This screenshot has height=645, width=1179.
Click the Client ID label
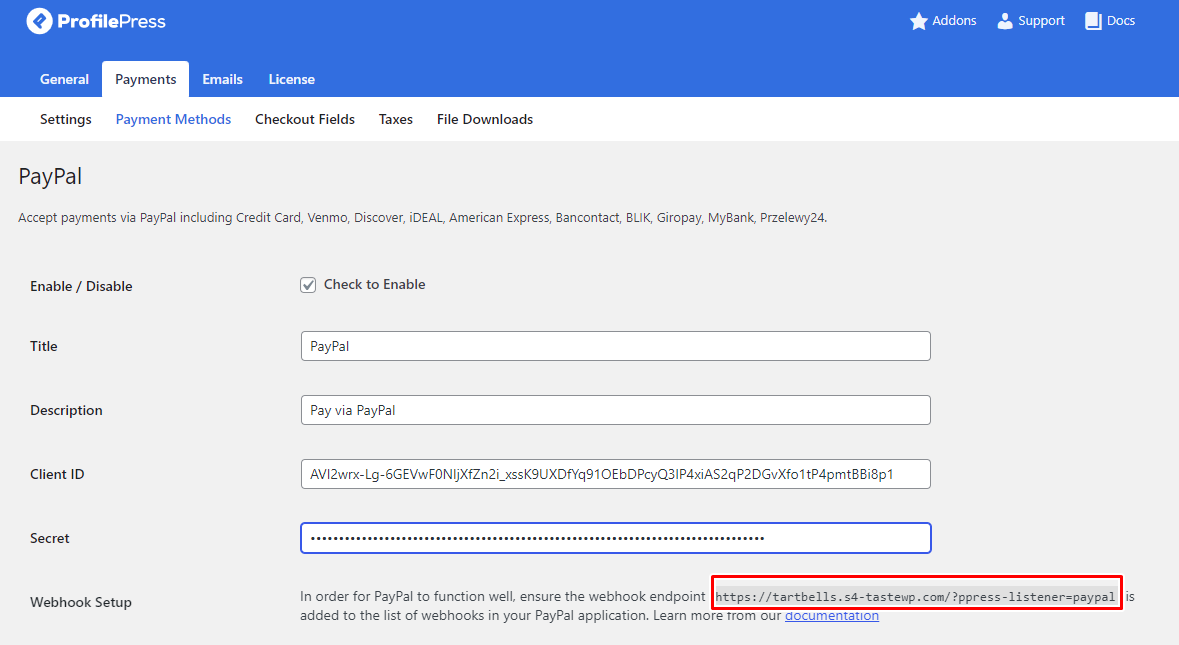[57, 474]
